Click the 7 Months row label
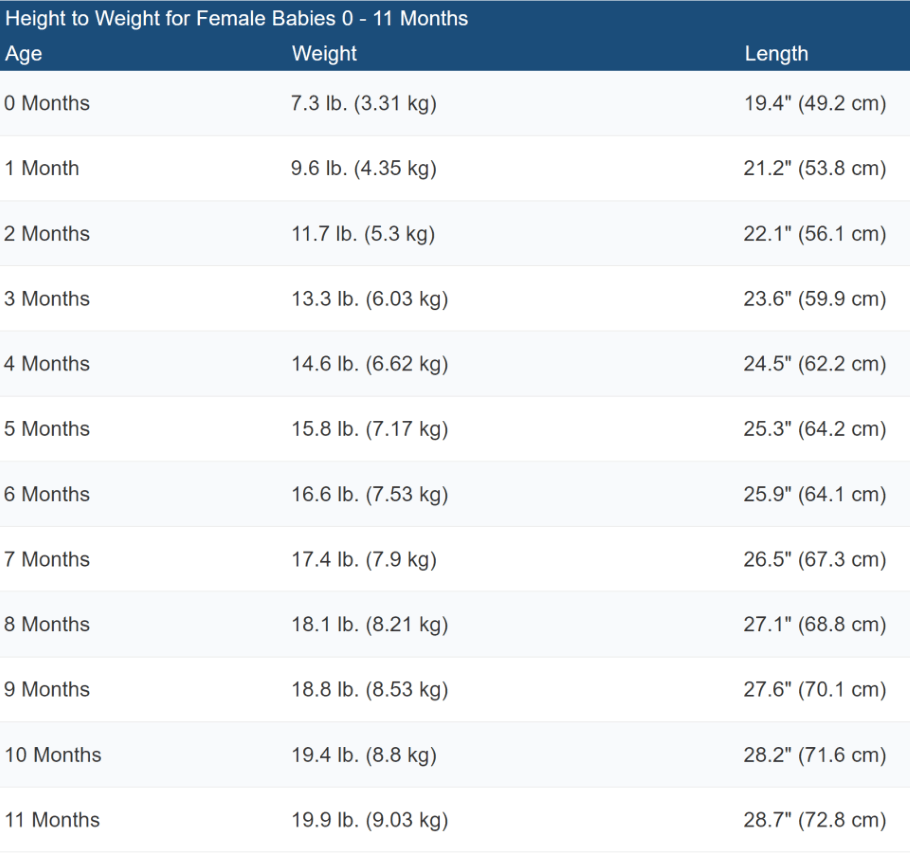Viewport: 910px width, 858px height. (47, 559)
